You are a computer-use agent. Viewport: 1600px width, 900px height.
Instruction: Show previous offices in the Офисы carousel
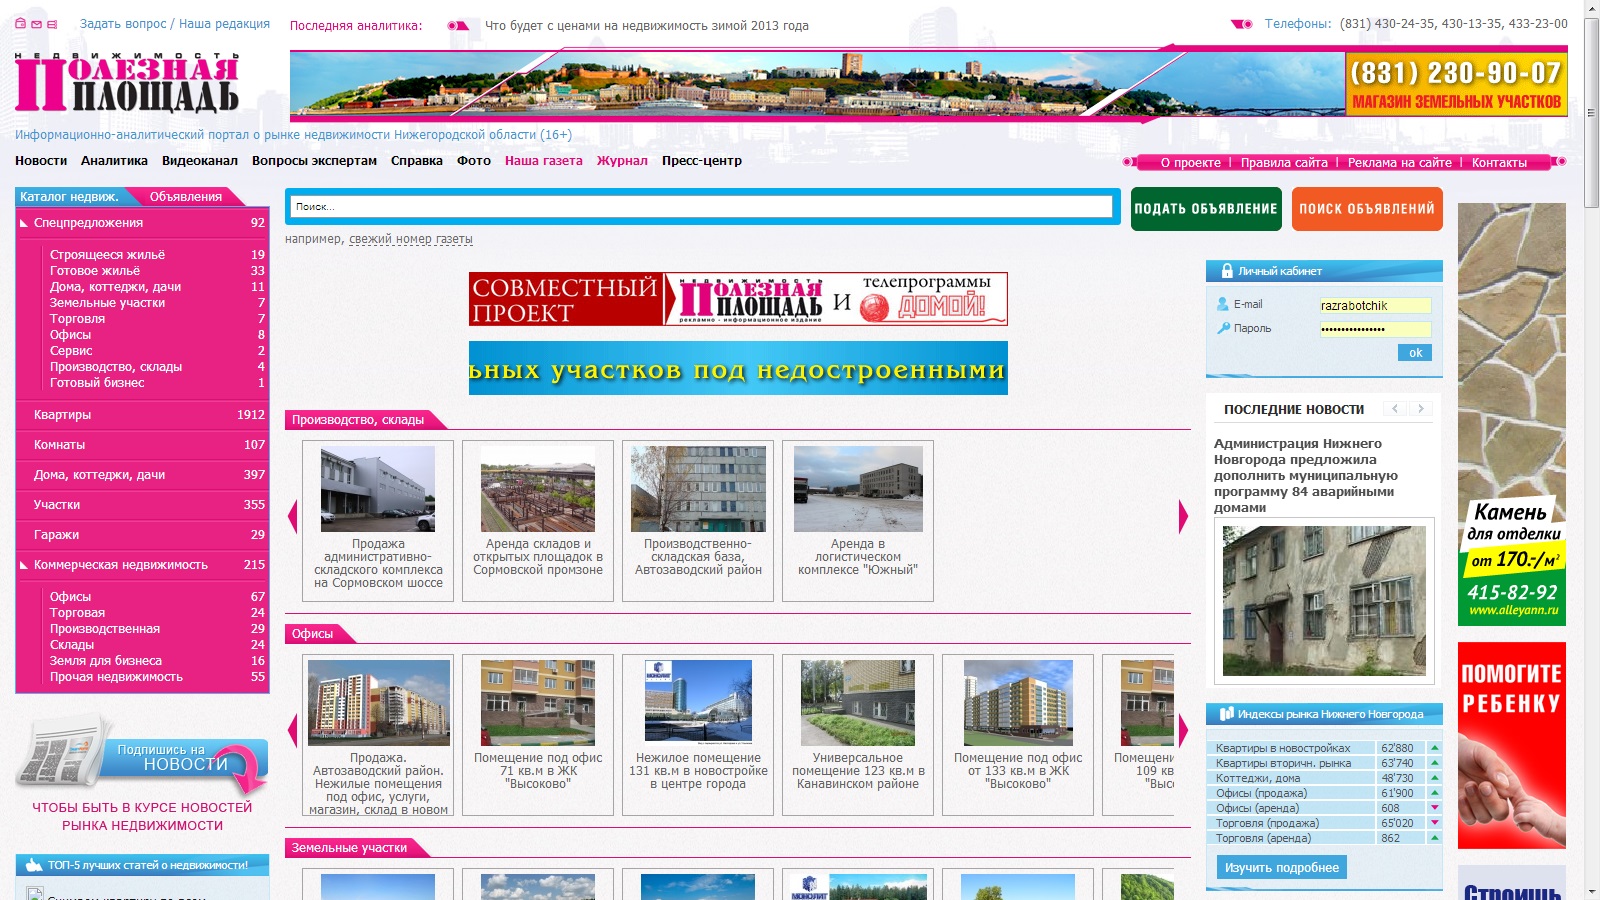point(293,731)
